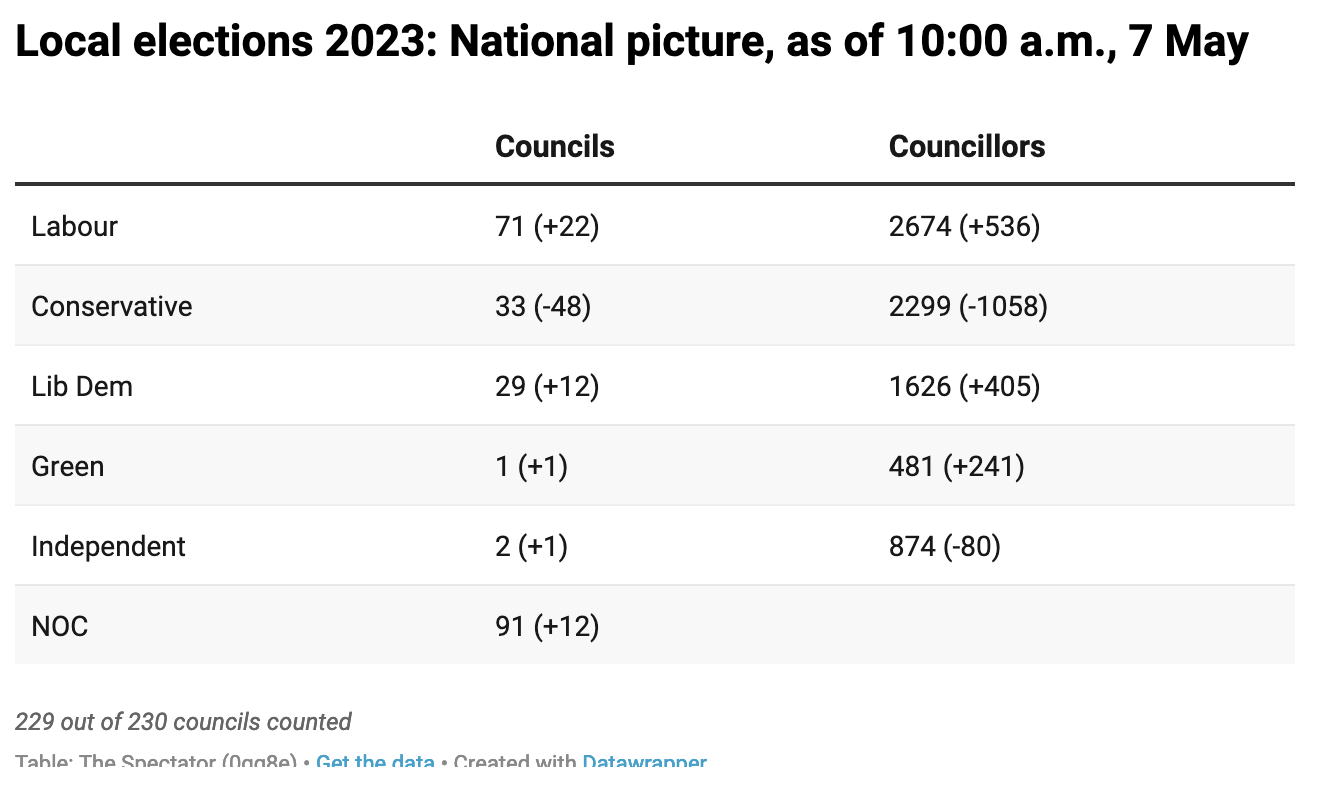Click the NOC row label
The width and height of the screenshot is (1322, 804).
pos(60,626)
